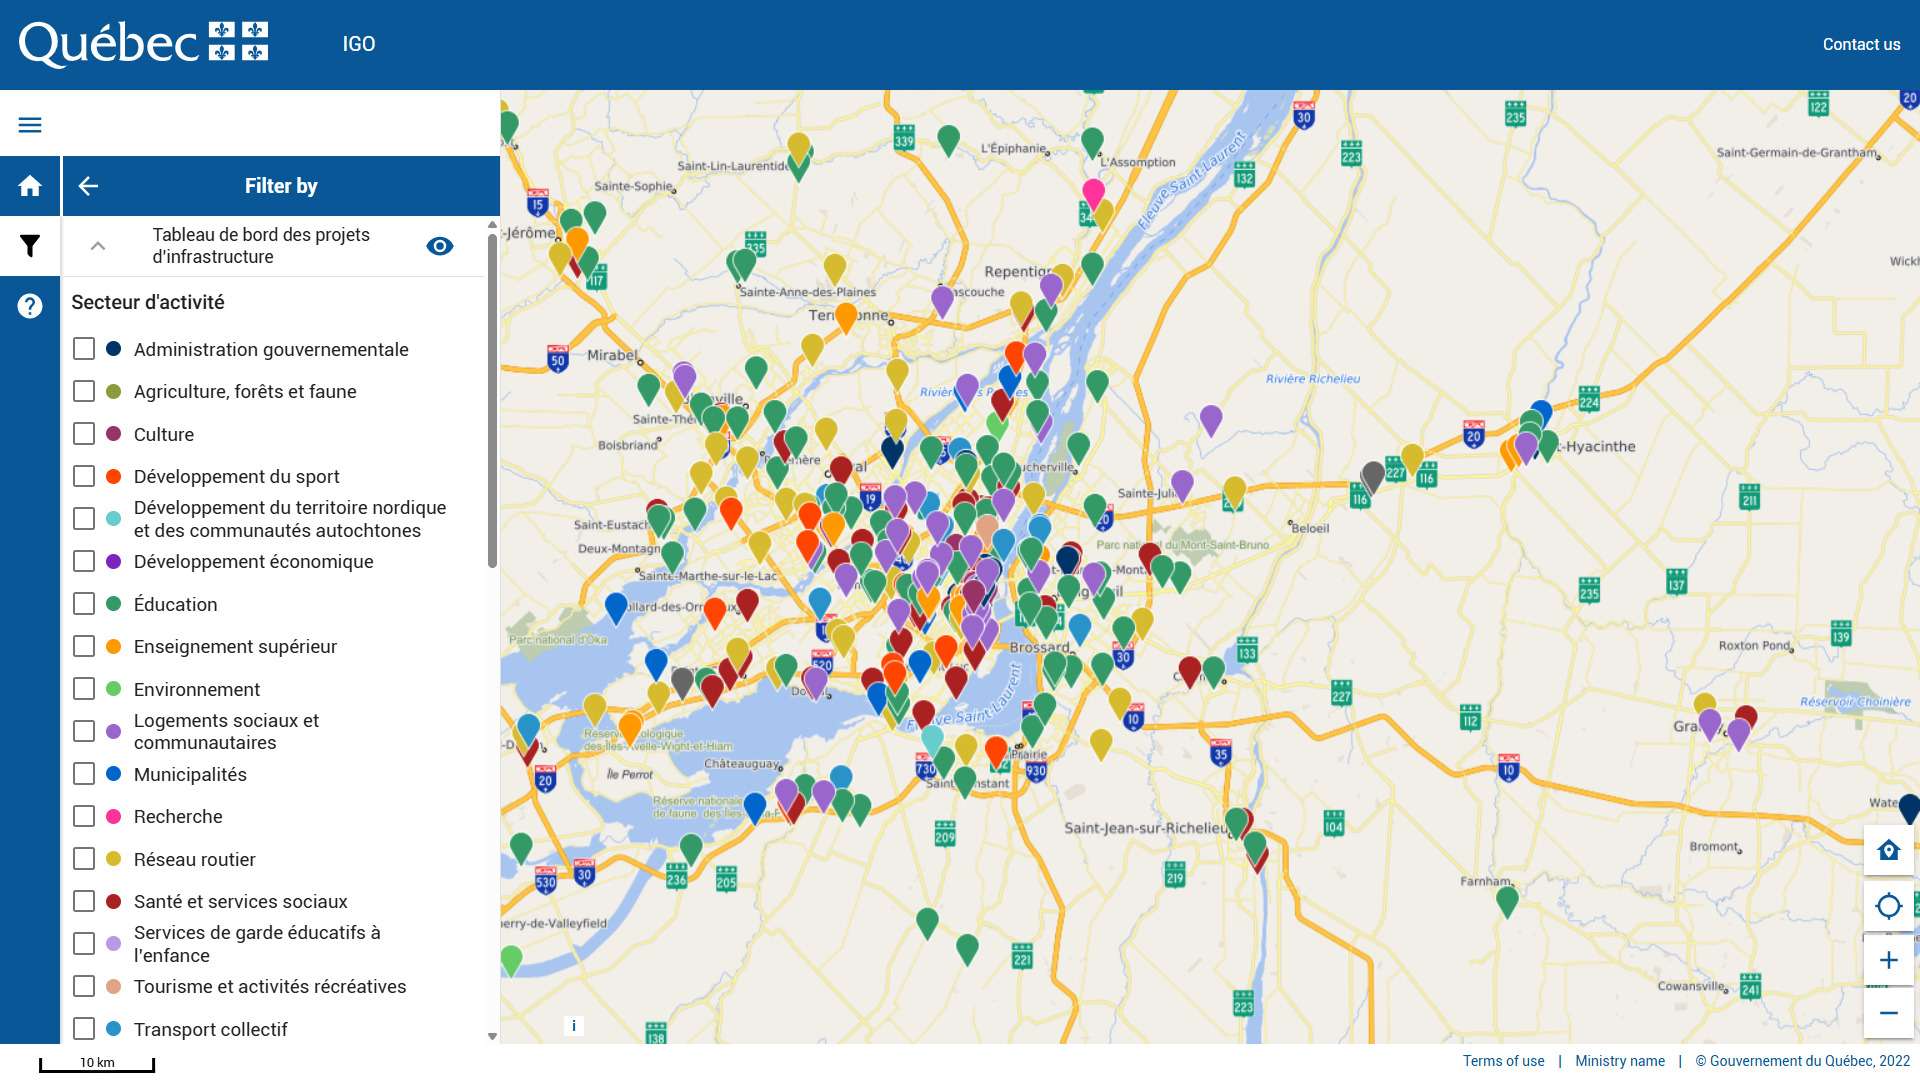
Task: Check Administration gouvernementale filter
Action: click(84, 349)
